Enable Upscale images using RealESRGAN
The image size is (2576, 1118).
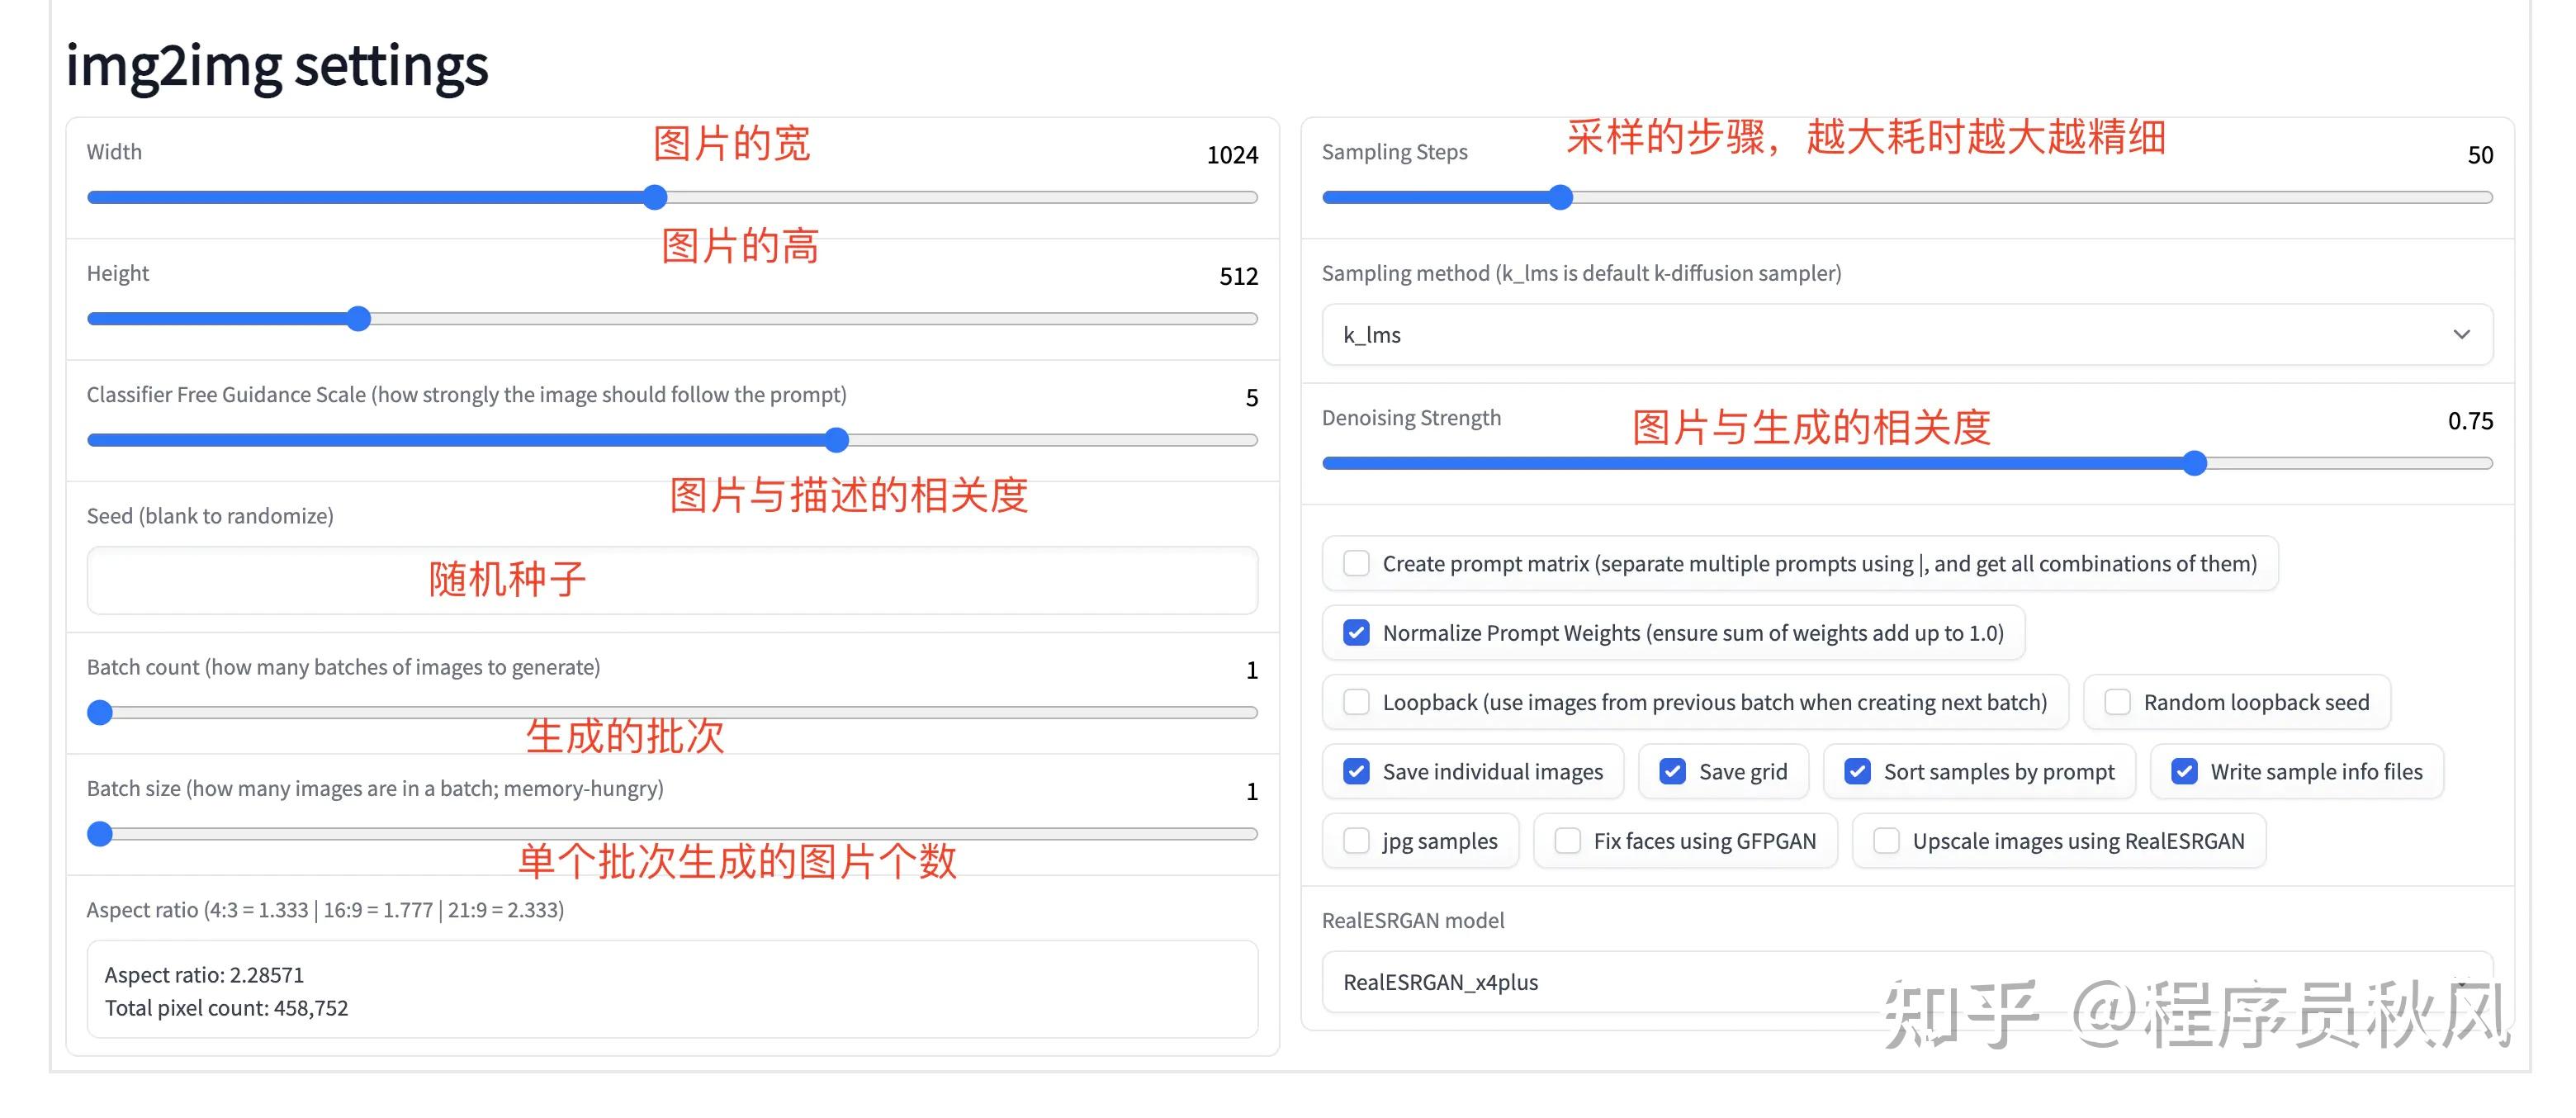(x=1886, y=841)
